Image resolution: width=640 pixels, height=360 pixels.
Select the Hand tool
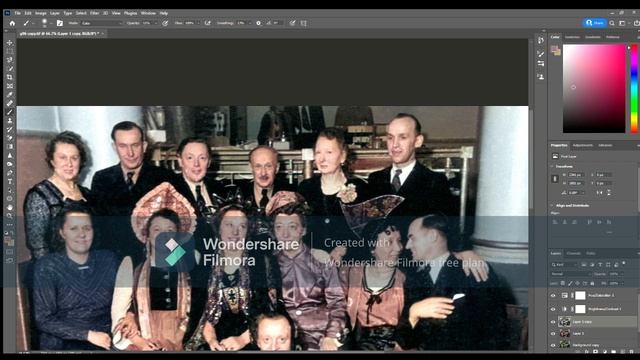[x=9, y=207]
